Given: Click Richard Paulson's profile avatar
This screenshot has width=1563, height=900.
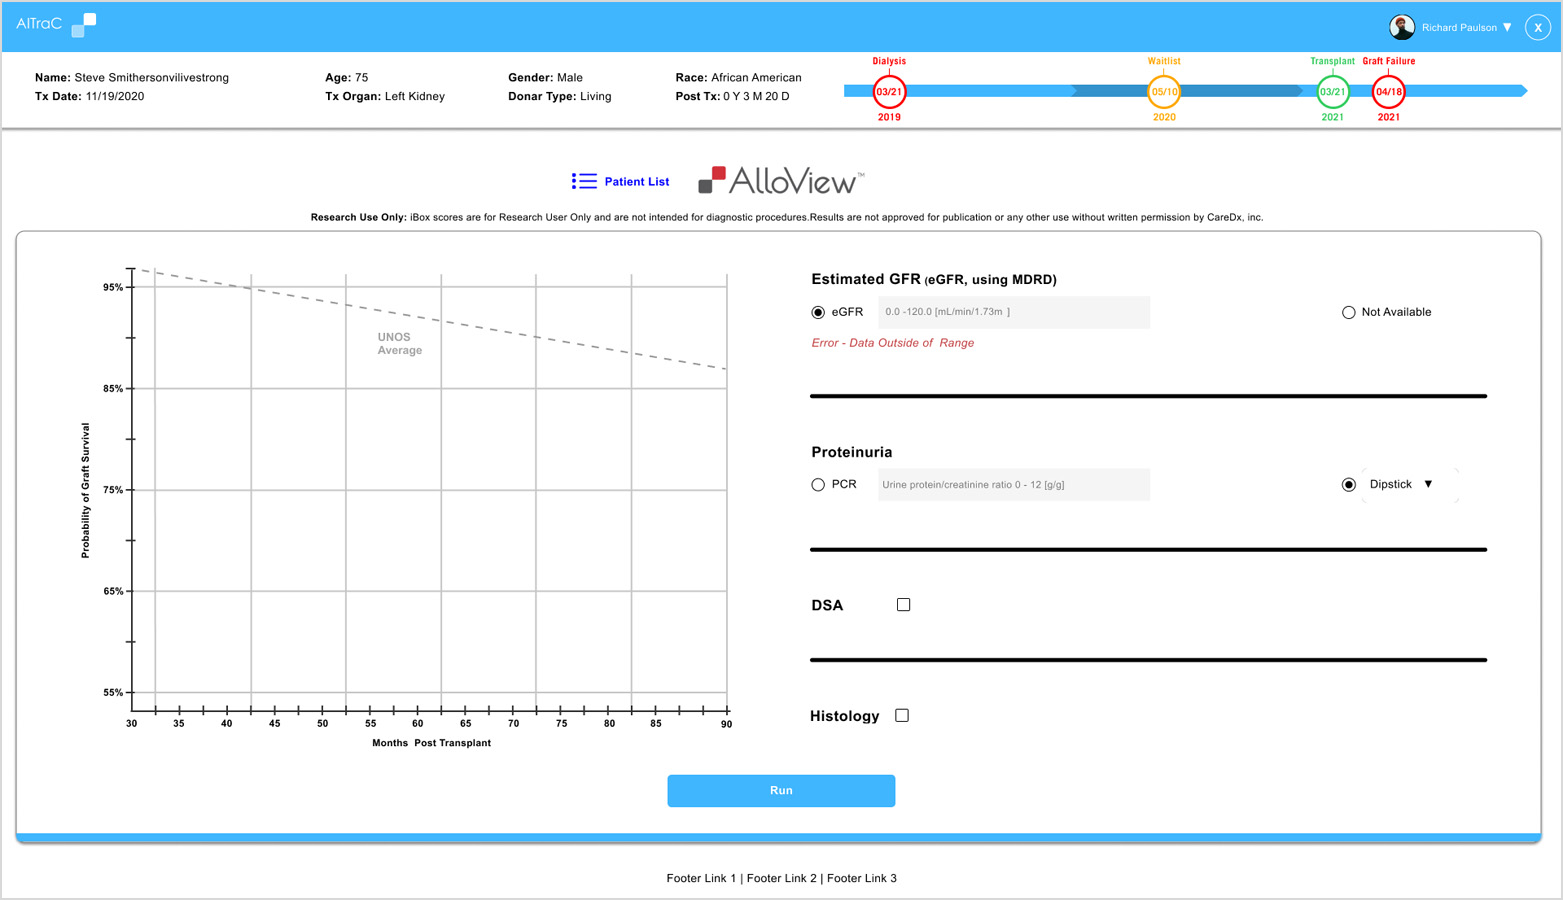Looking at the screenshot, I should pyautogui.click(x=1402, y=27).
